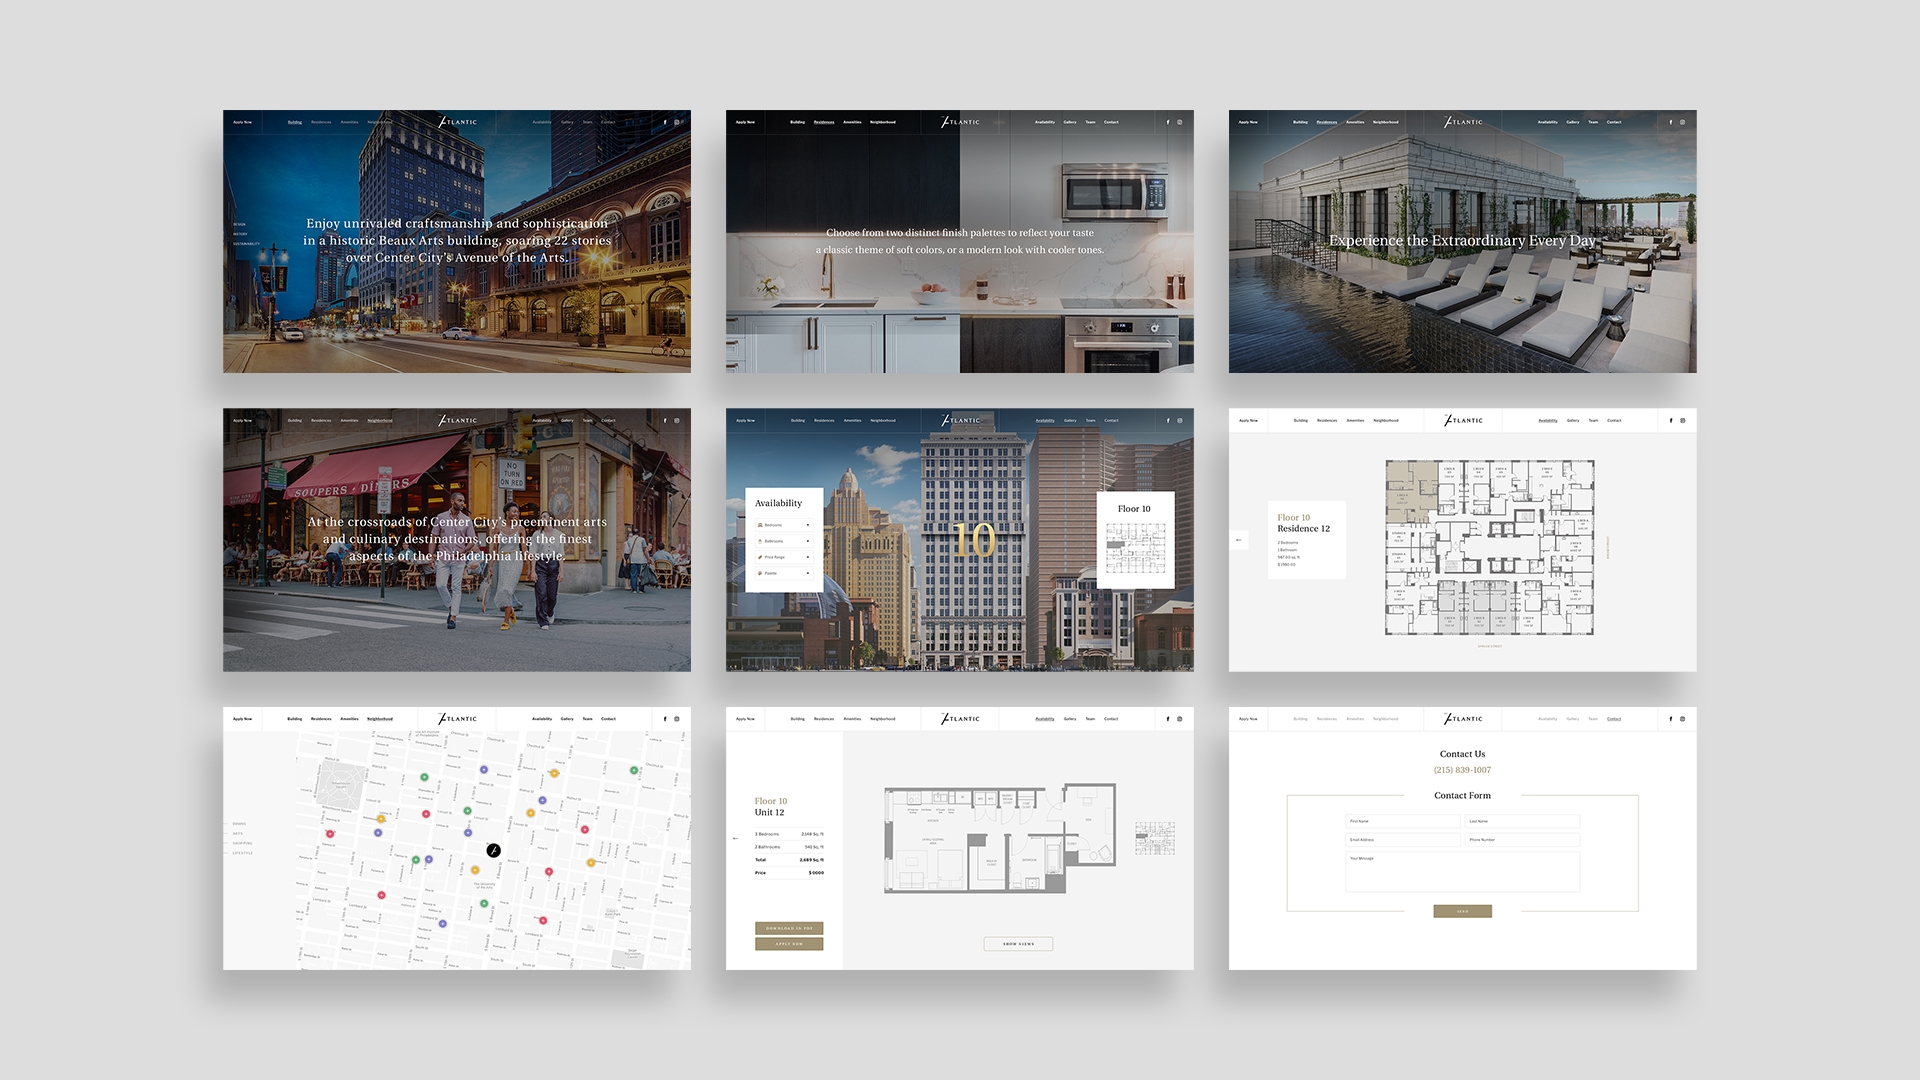Click the Send button on the contact form
This screenshot has height=1080, width=1920.
coord(1463,911)
